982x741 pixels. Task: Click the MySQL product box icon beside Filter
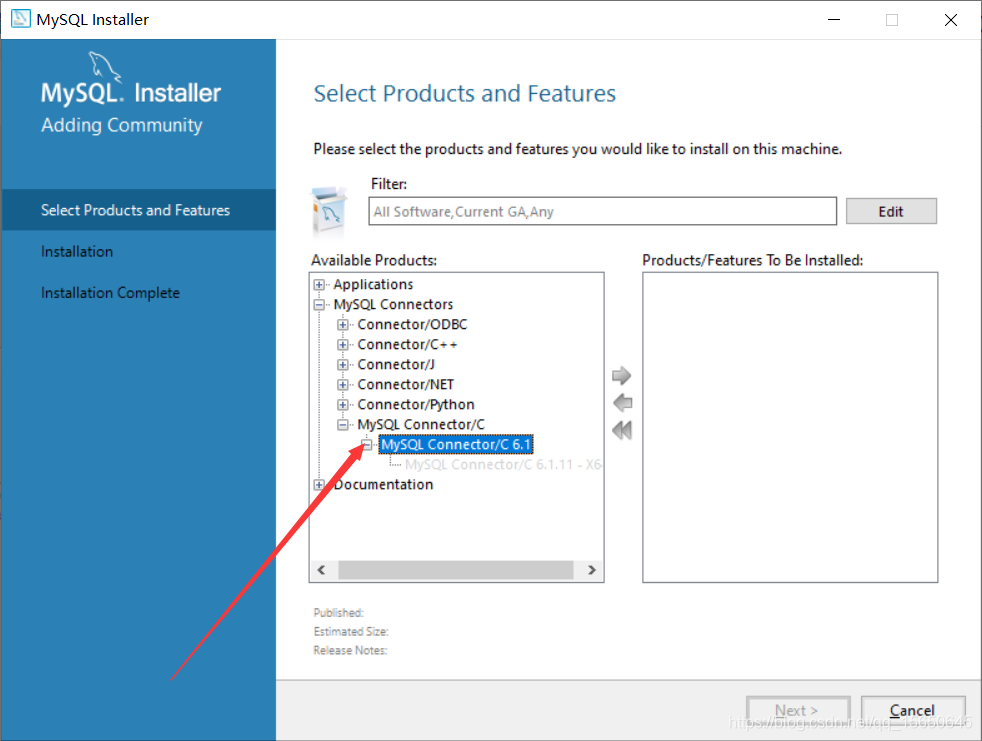pyautogui.click(x=329, y=210)
